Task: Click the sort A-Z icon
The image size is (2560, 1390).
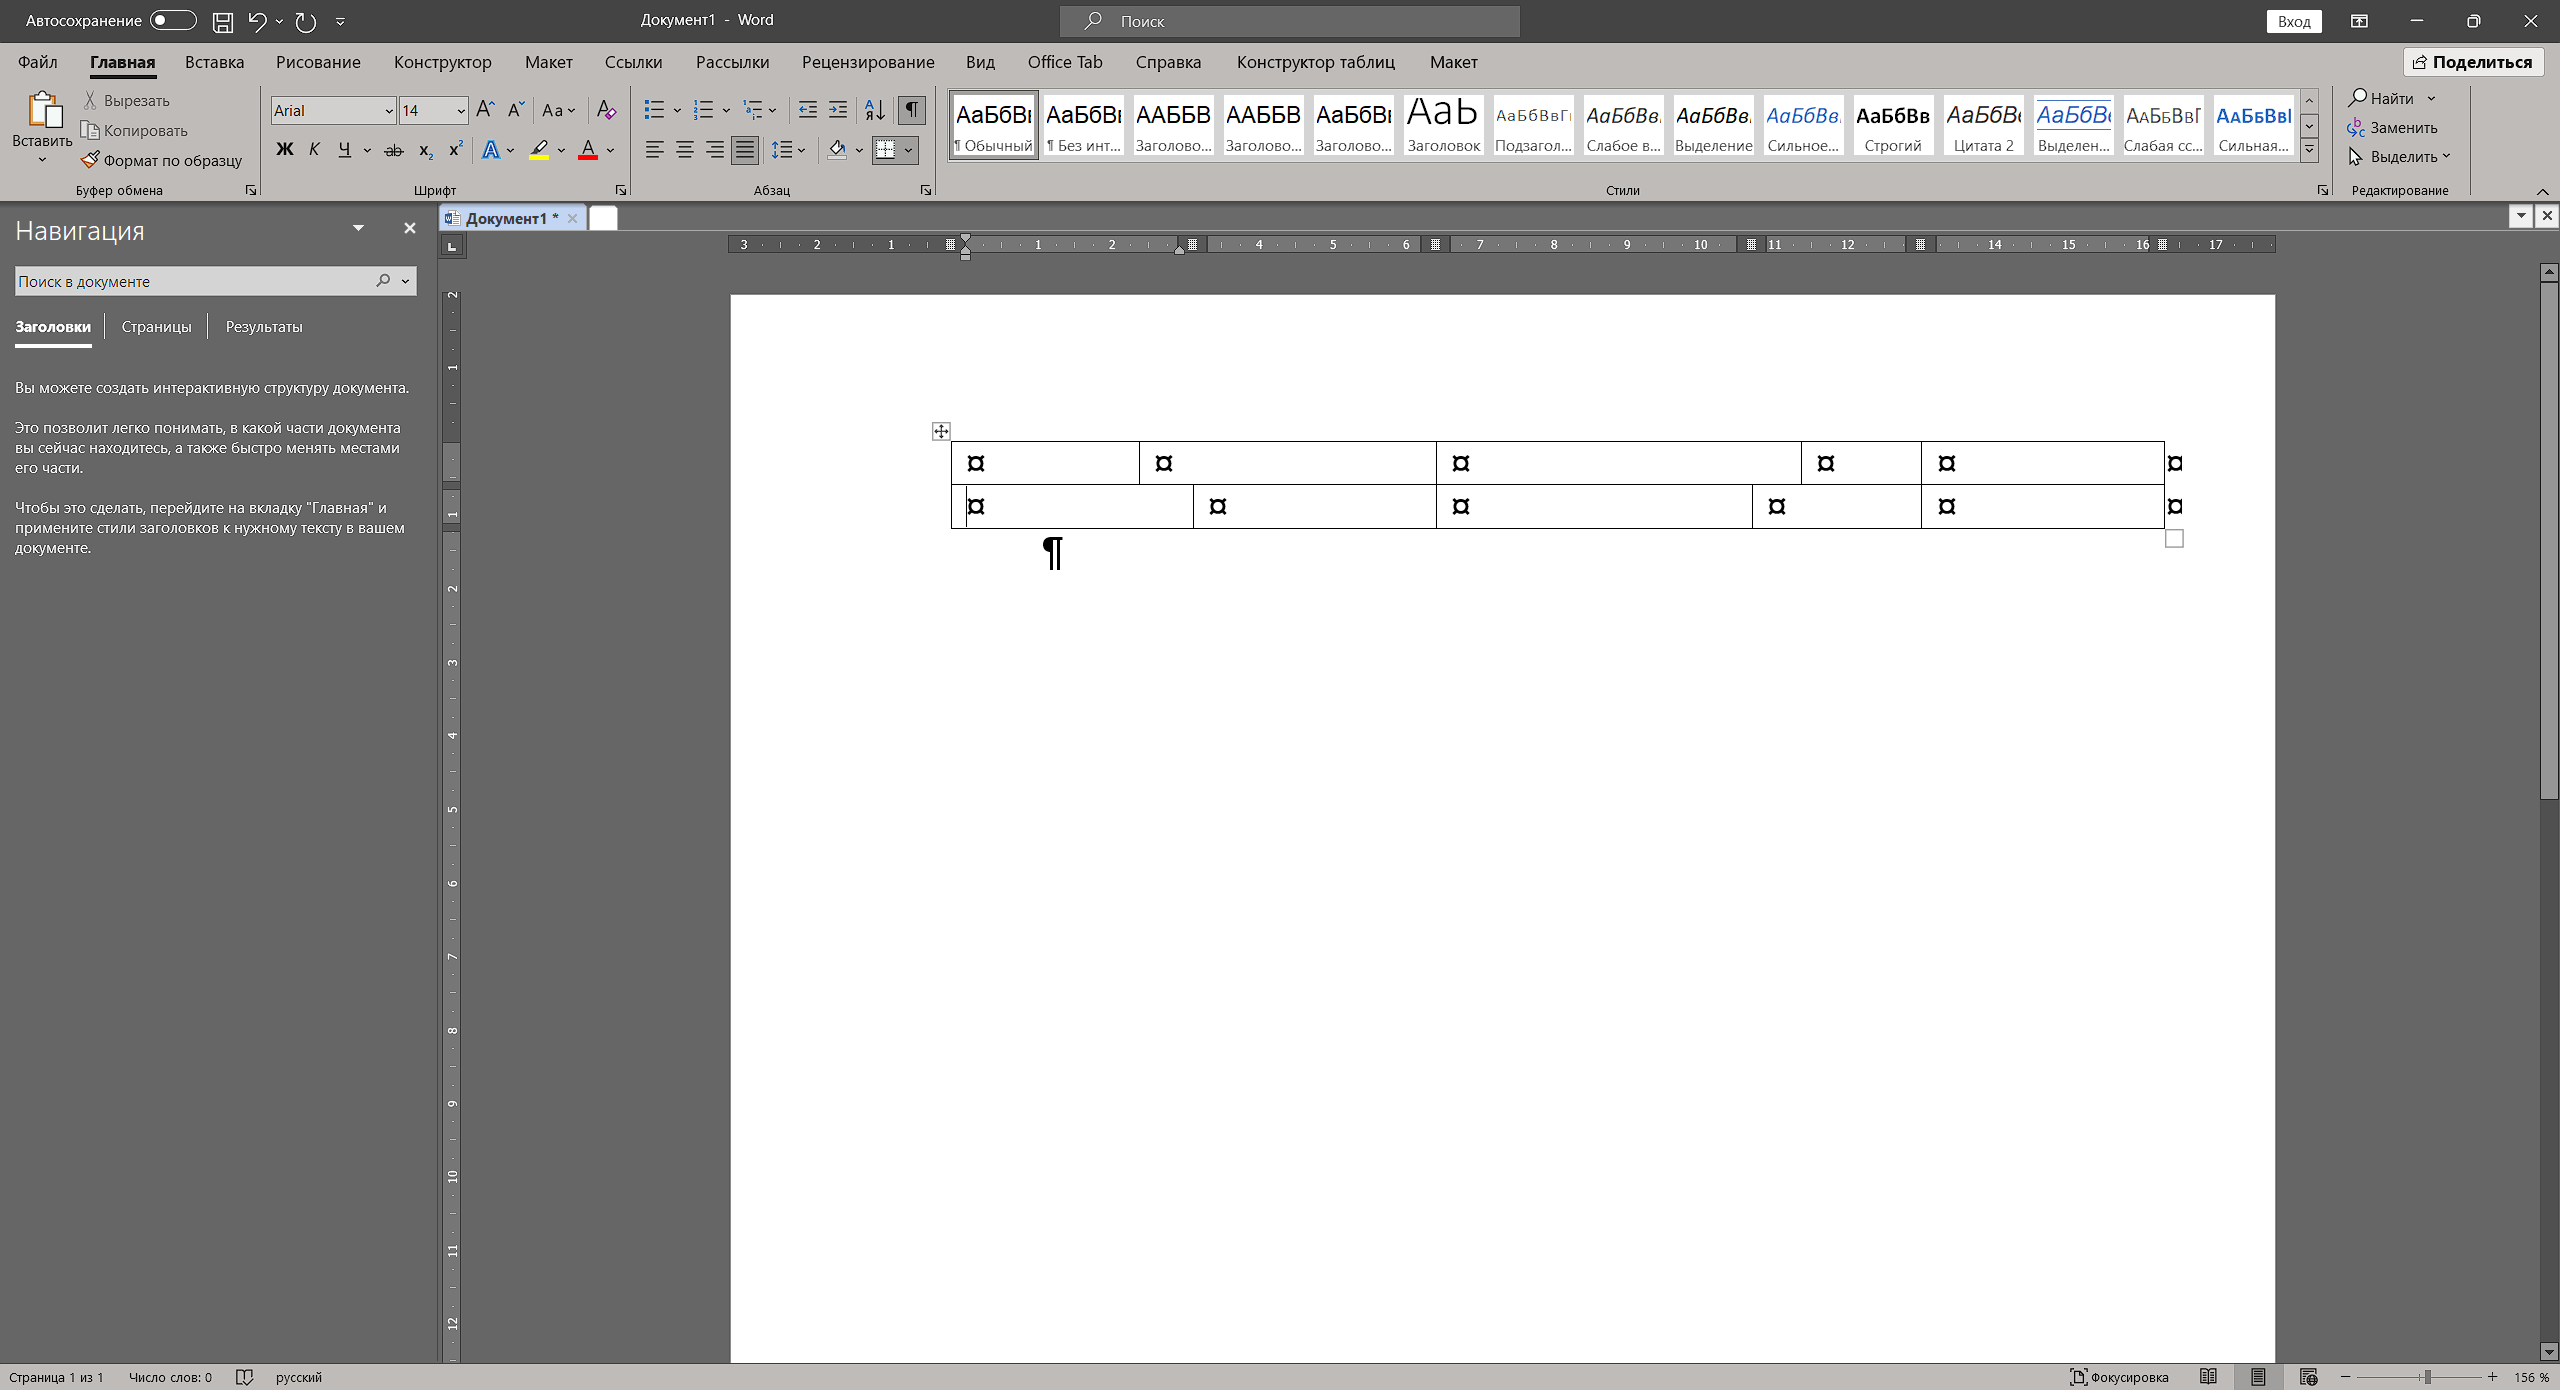Action: 874,110
